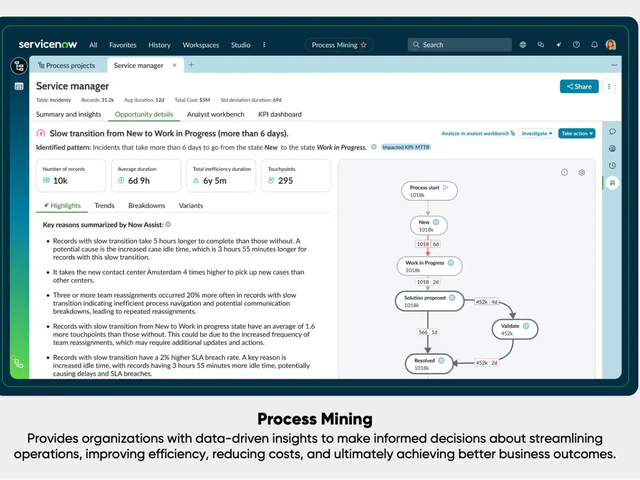Click the 1018 6d transition label

pos(427,244)
